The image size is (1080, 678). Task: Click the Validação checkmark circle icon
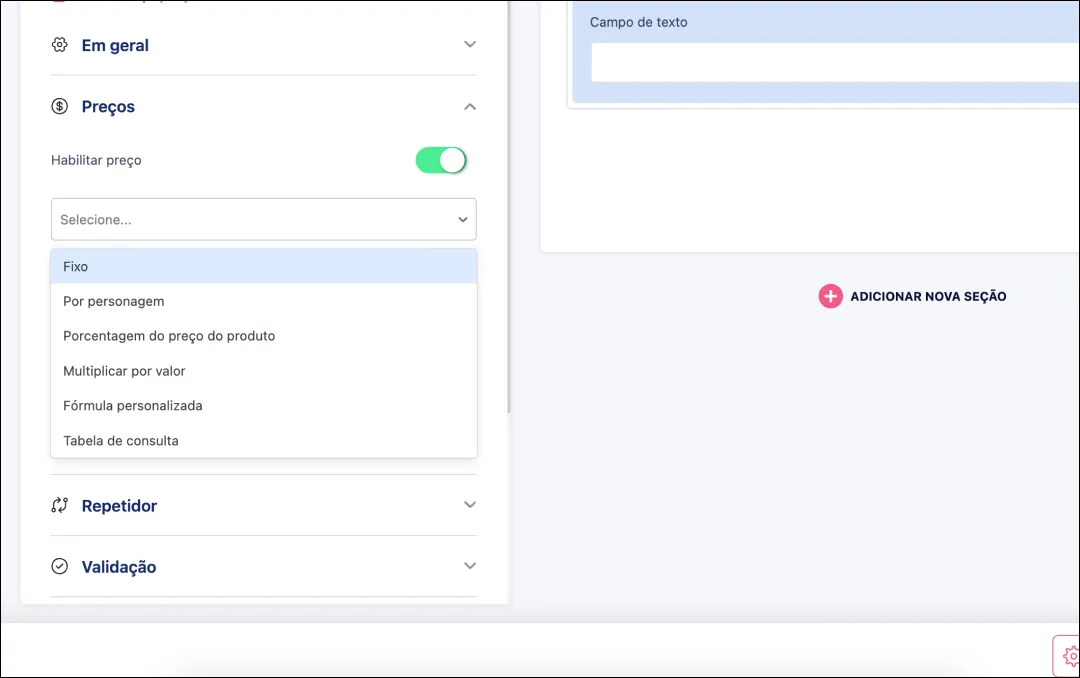coord(60,567)
